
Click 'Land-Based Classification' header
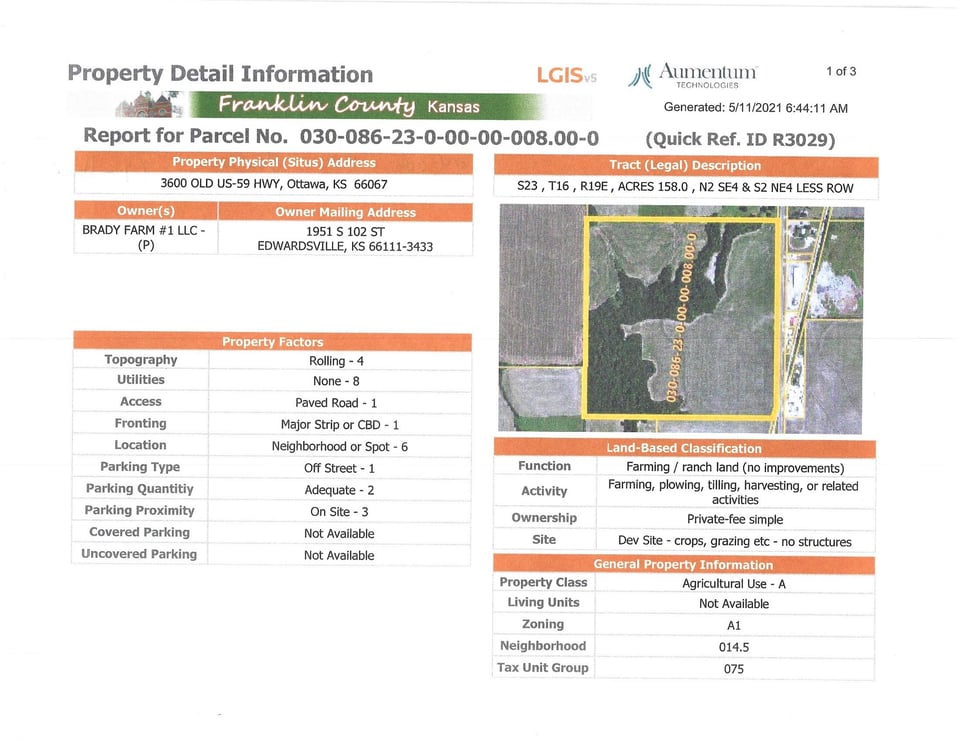(684, 448)
